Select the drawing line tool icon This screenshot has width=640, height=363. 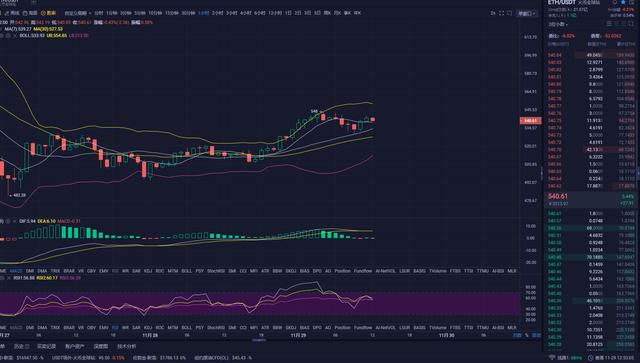[7, 13]
